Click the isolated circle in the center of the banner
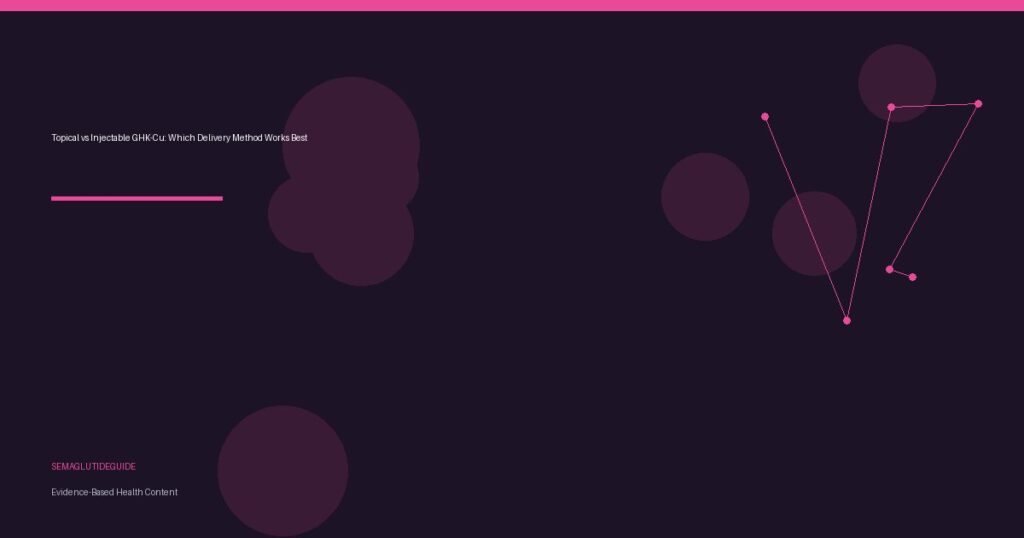 pos(705,197)
